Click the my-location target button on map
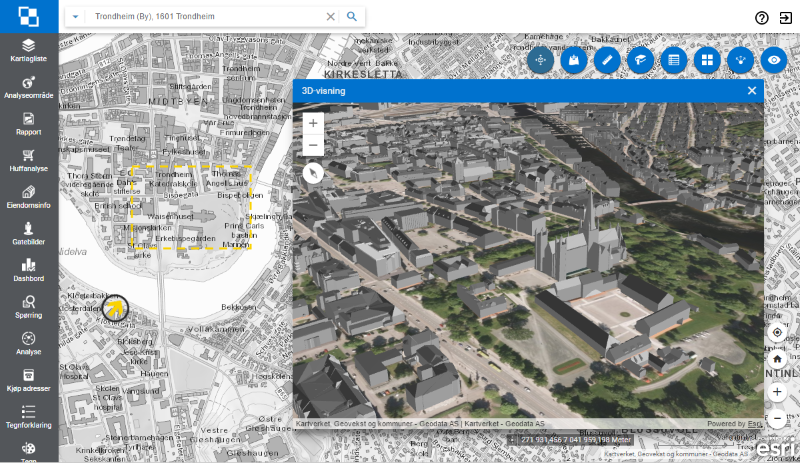 click(777, 332)
